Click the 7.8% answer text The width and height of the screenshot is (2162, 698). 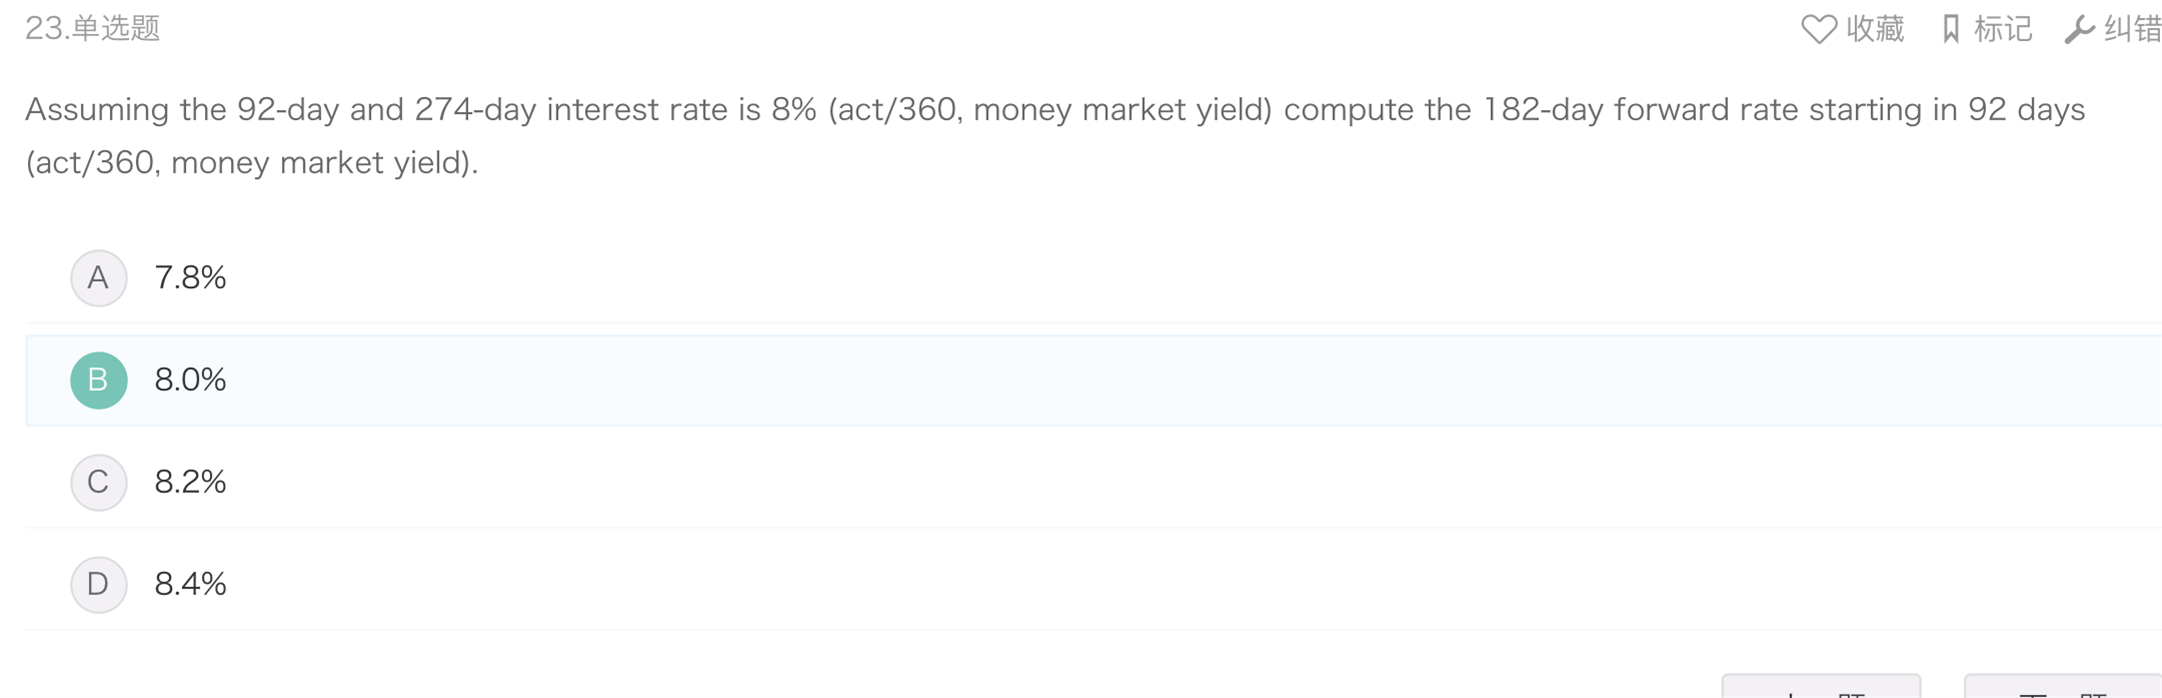pyautogui.click(x=190, y=278)
